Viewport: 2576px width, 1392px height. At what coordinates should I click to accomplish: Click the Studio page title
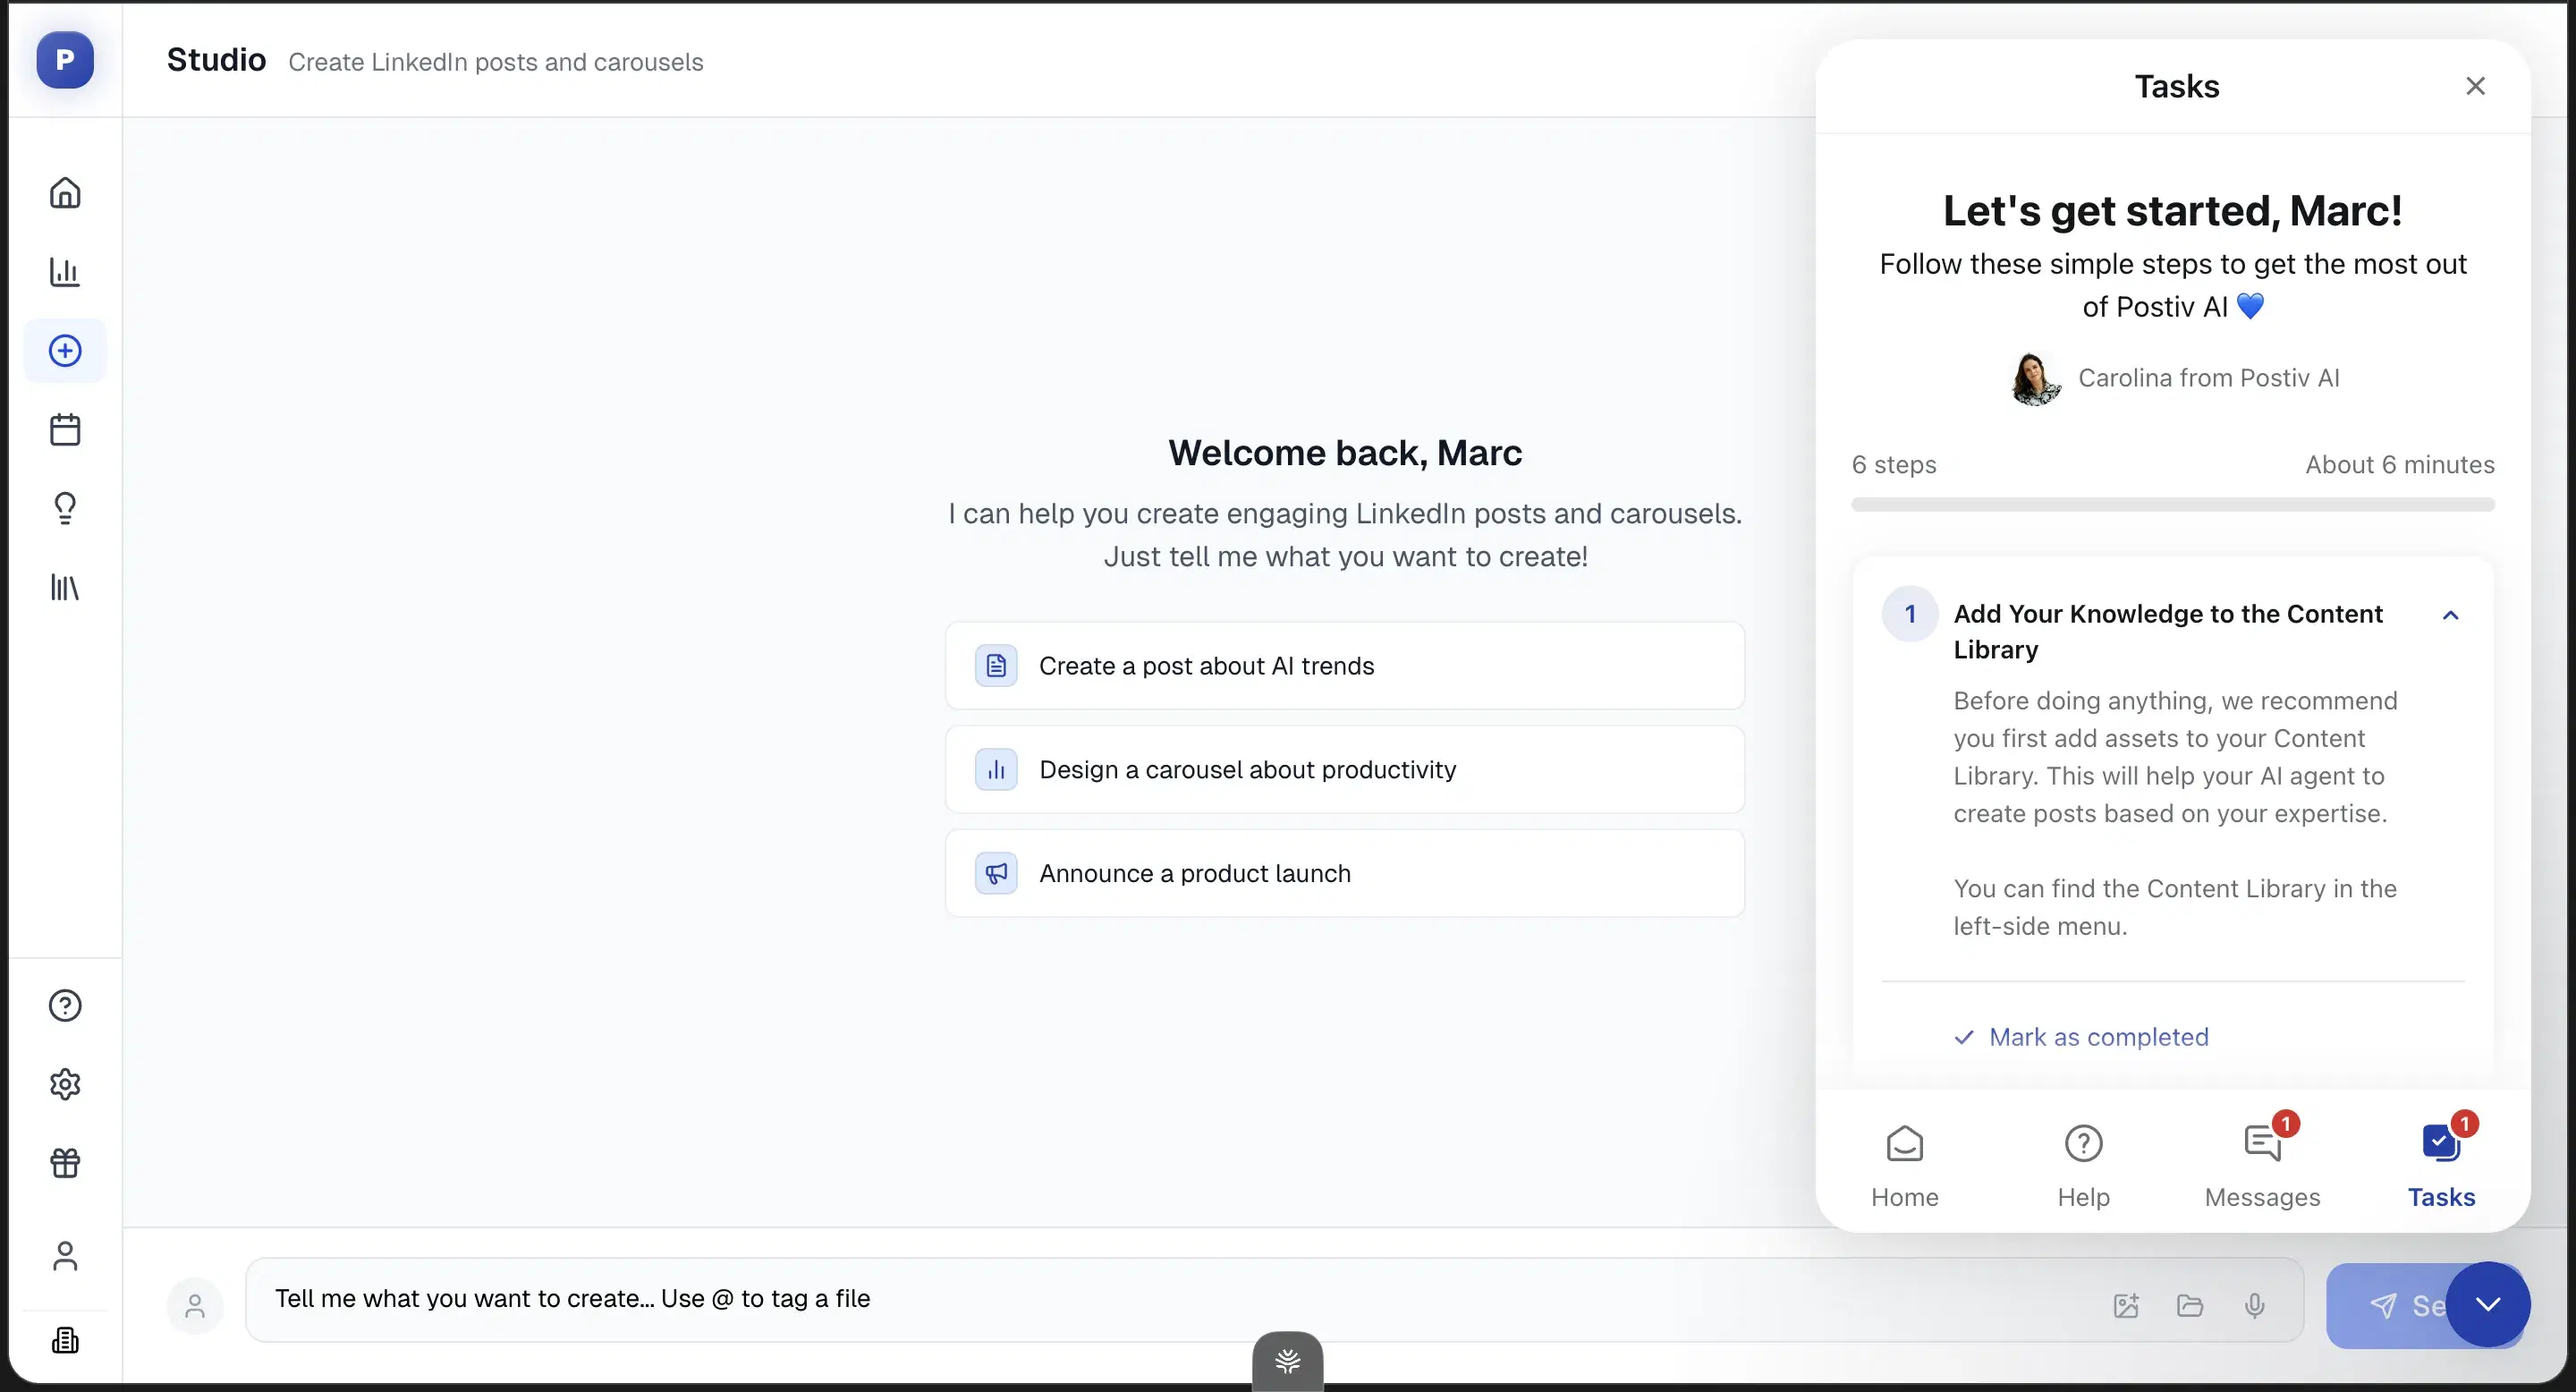pos(216,60)
